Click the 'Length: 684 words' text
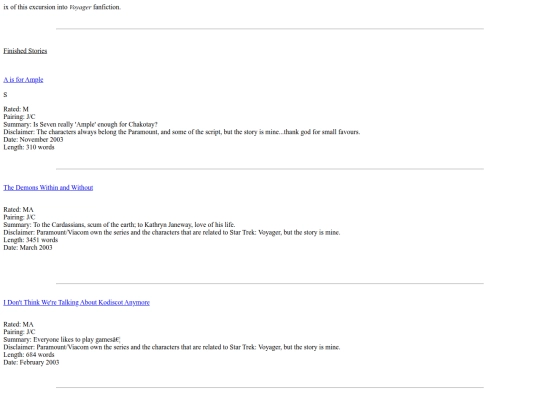This screenshot has width=540, height=405. click(29, 355)
